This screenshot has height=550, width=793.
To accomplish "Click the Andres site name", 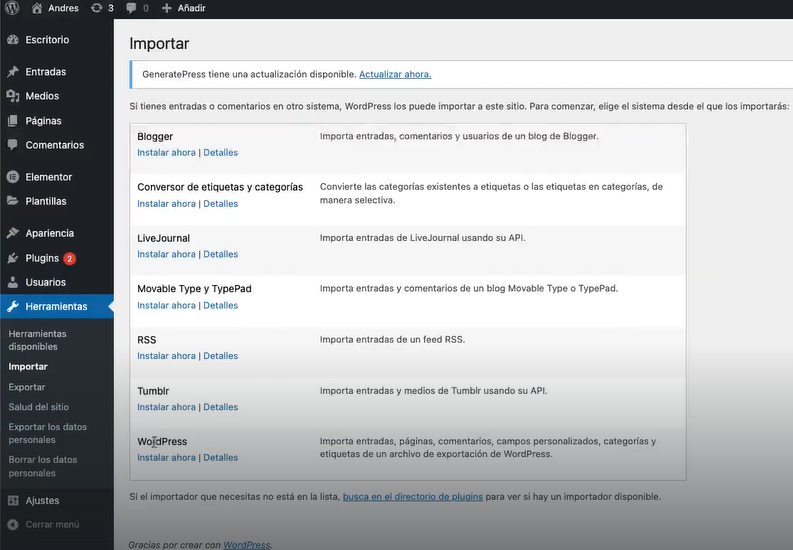I will 63,8.
